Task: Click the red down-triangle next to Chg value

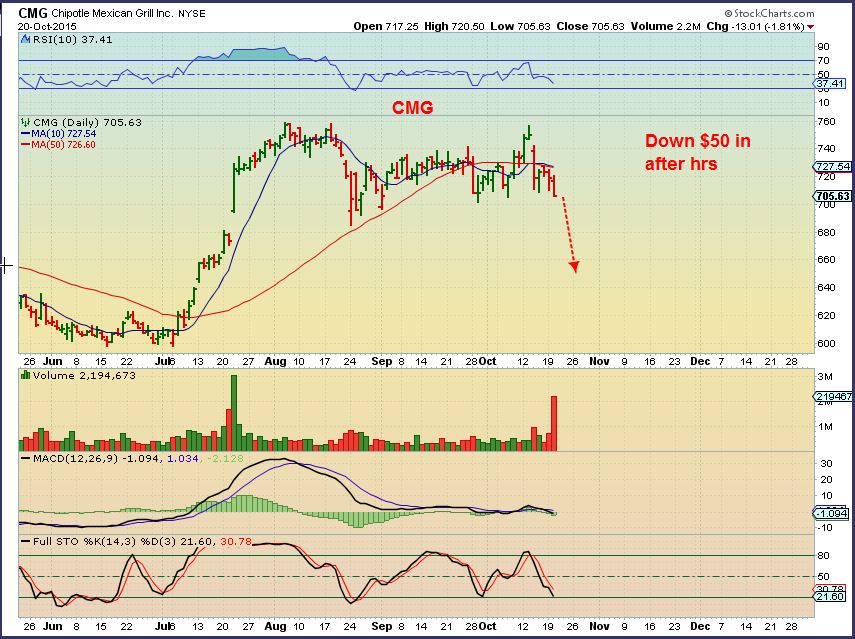Action: (811, 27)
